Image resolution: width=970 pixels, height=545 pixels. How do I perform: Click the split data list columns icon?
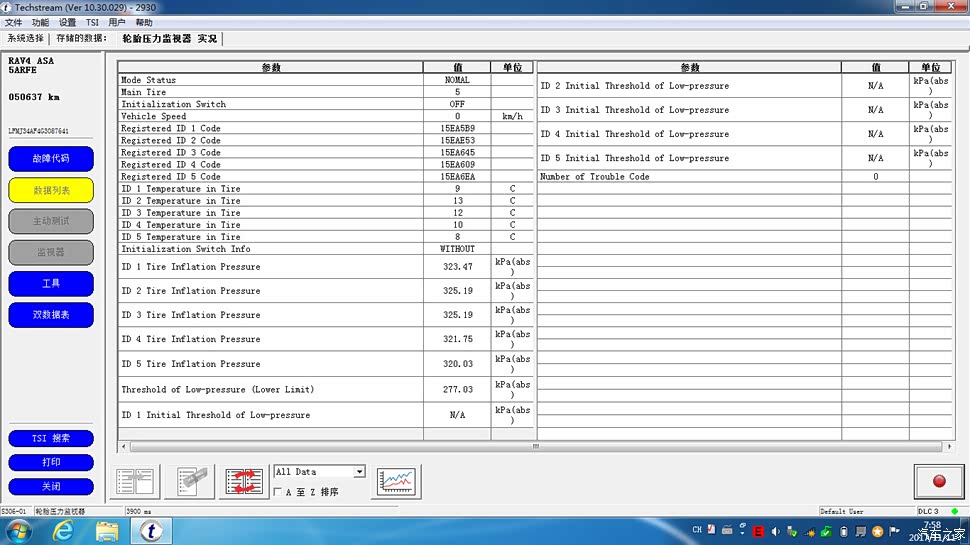pyautogui.click(x=135, y=481)
